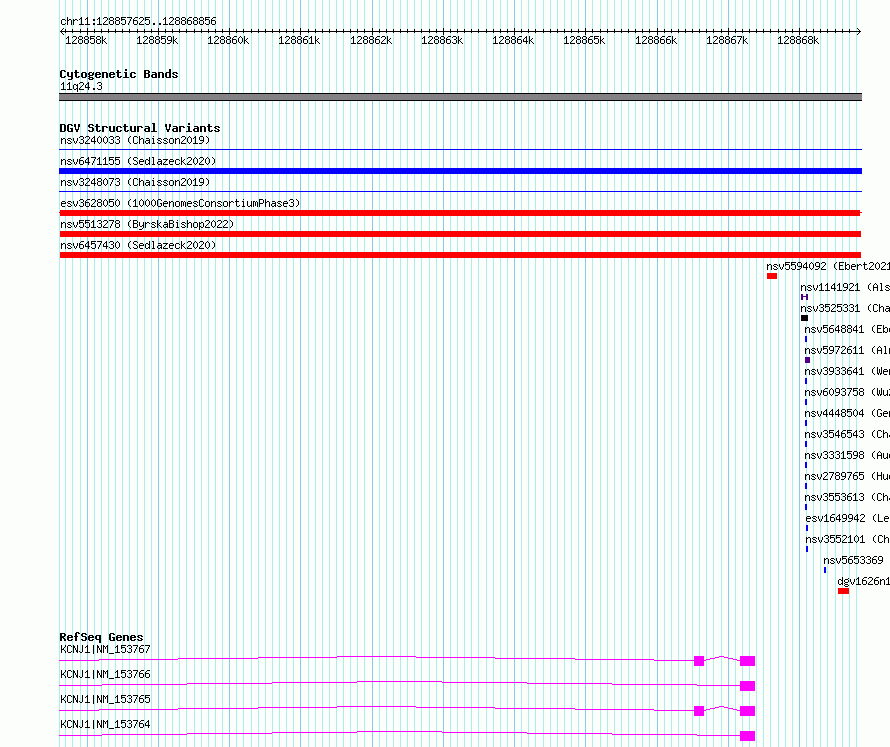Viewport: 890px width, 747px height.
Task: Open esv3628050 1000Genomes label
Action: point(180,203)
